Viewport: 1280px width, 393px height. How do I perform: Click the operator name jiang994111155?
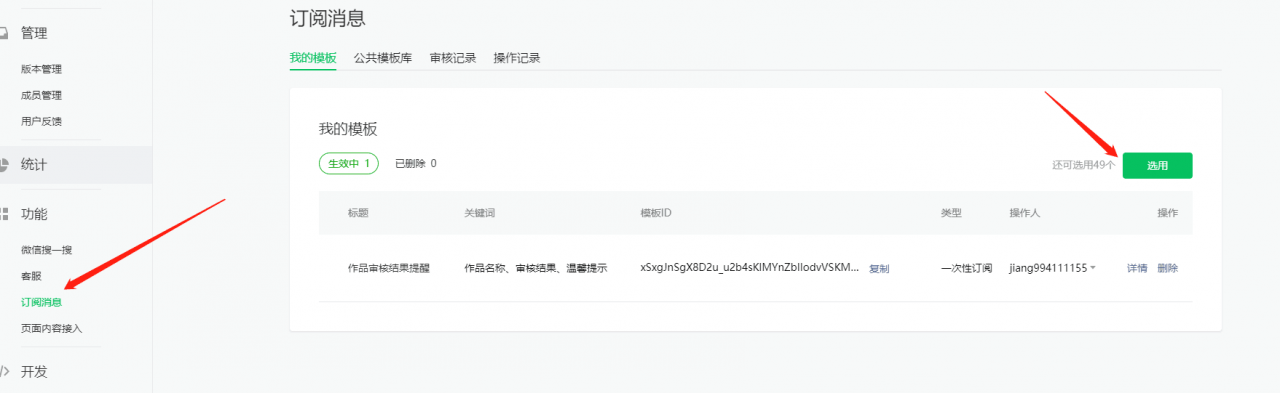[x=1048, y=268]
